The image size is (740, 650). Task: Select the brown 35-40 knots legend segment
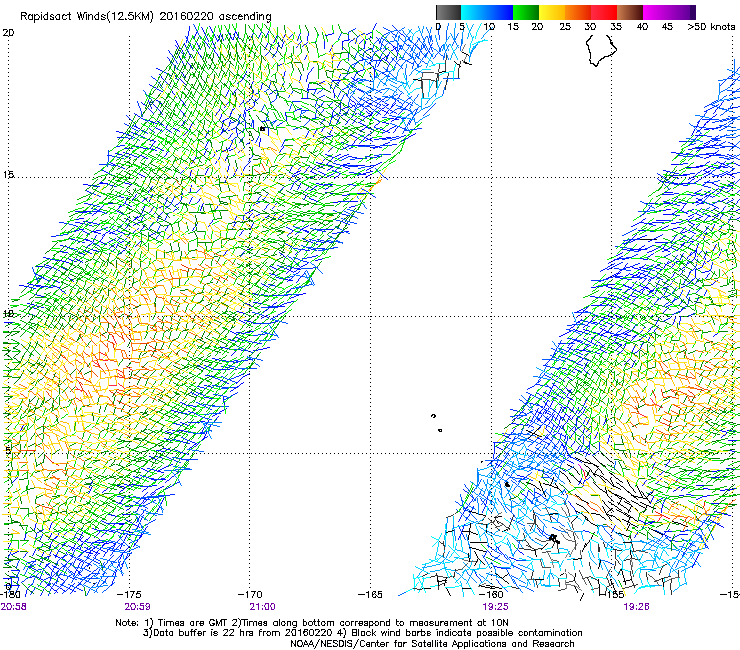coord(630,12)
